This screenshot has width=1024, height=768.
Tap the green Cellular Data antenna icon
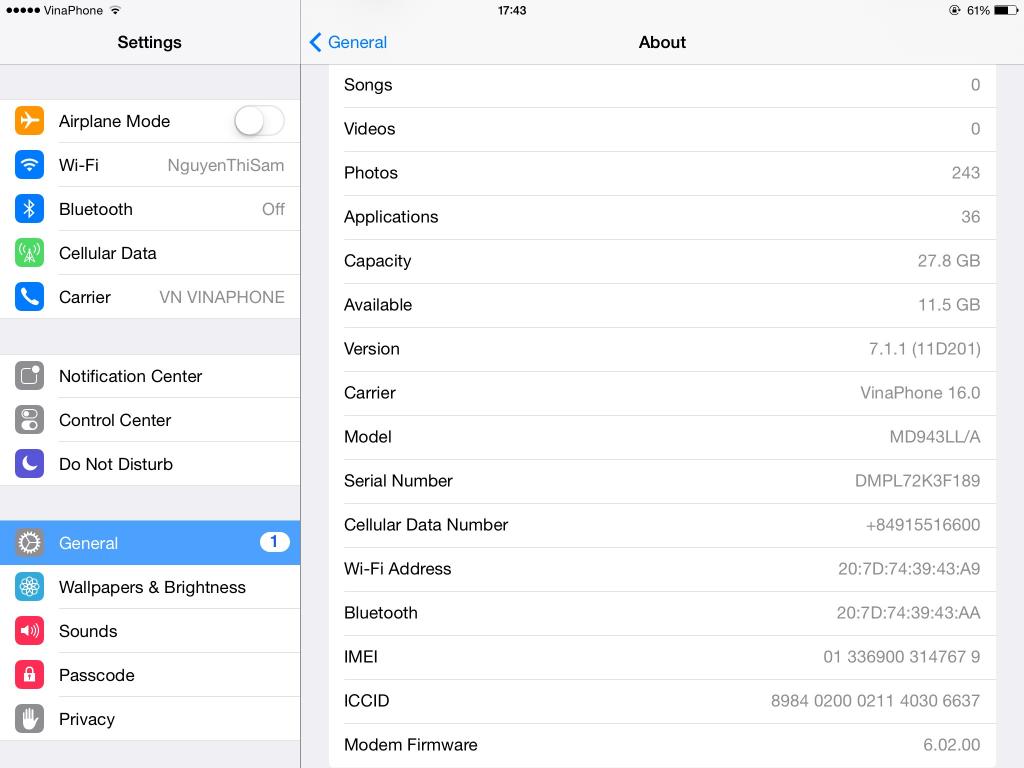(29, 253)
